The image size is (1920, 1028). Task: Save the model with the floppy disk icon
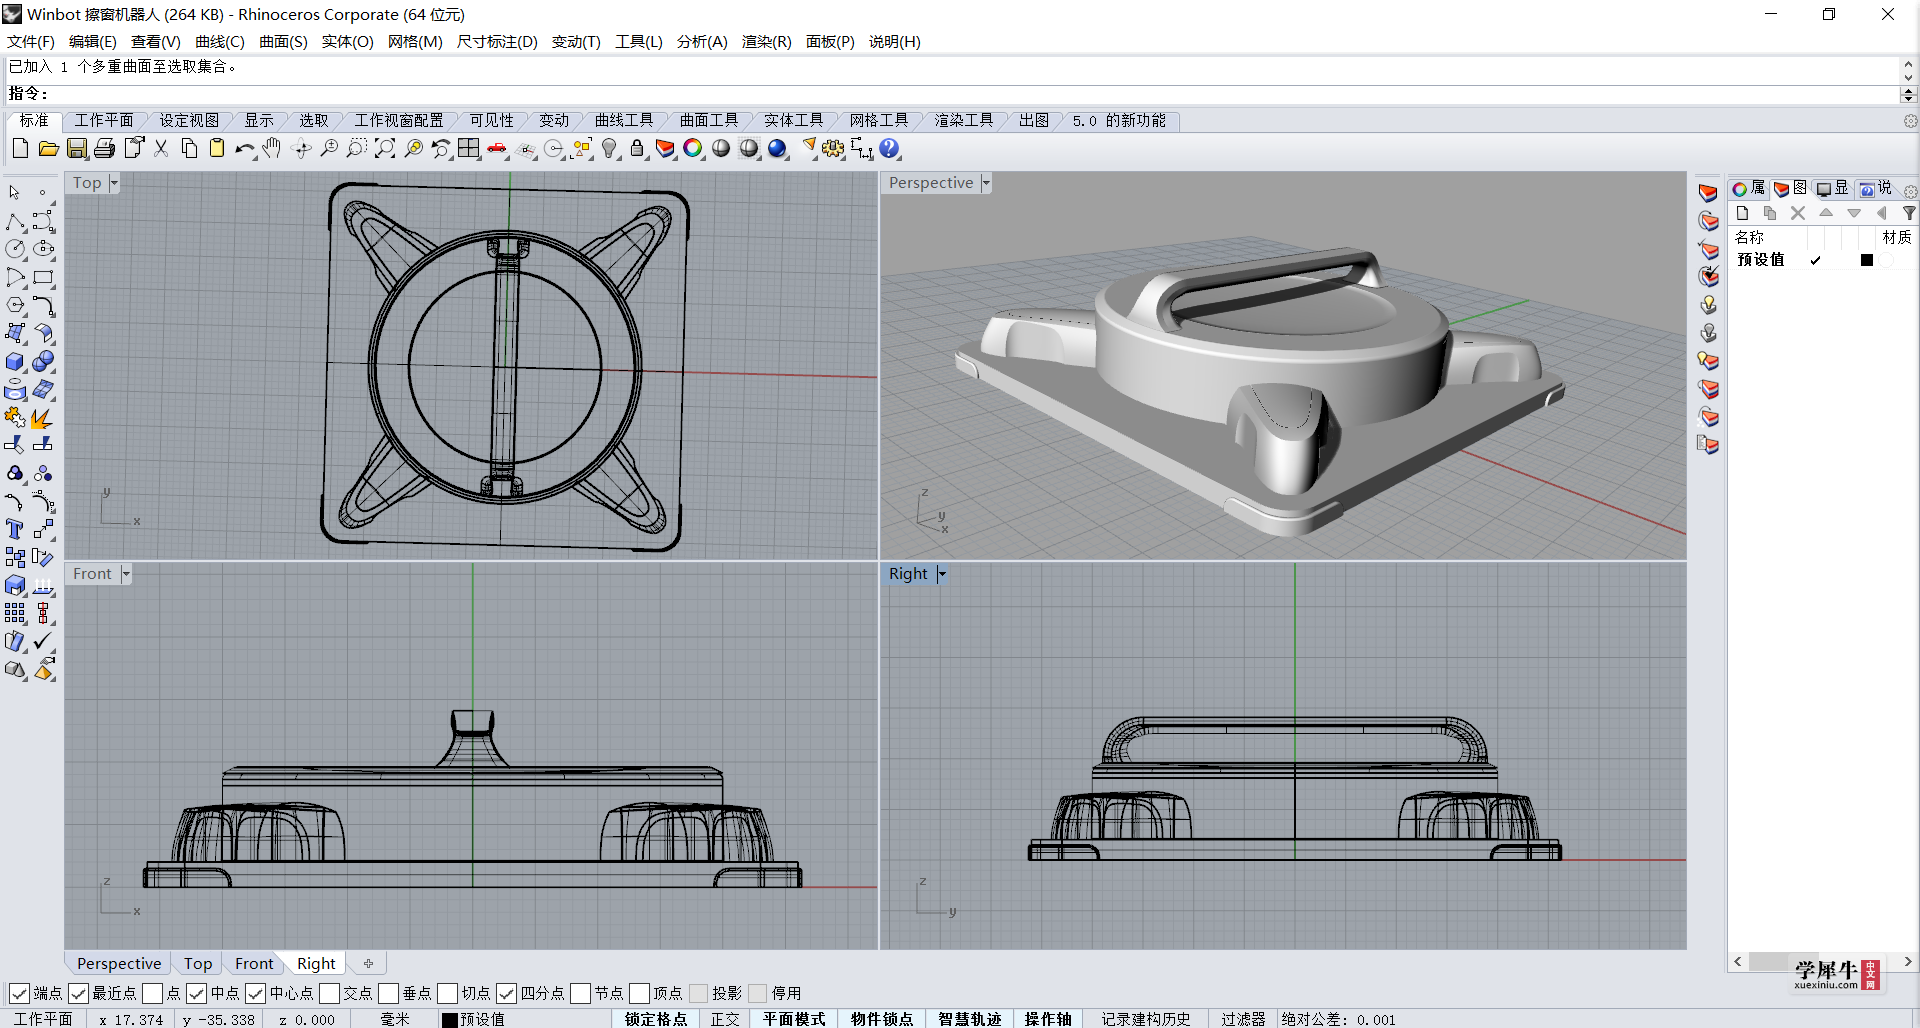pyautogui.click(x=77, y=149)
